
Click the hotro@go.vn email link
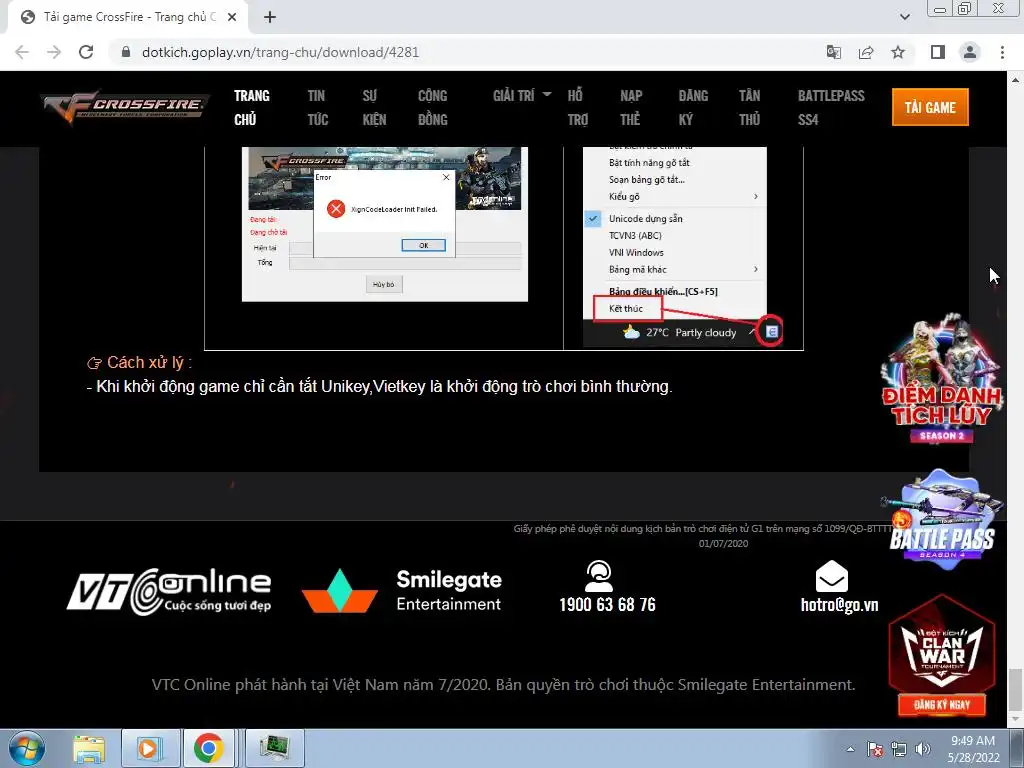[x=839, y=605]
